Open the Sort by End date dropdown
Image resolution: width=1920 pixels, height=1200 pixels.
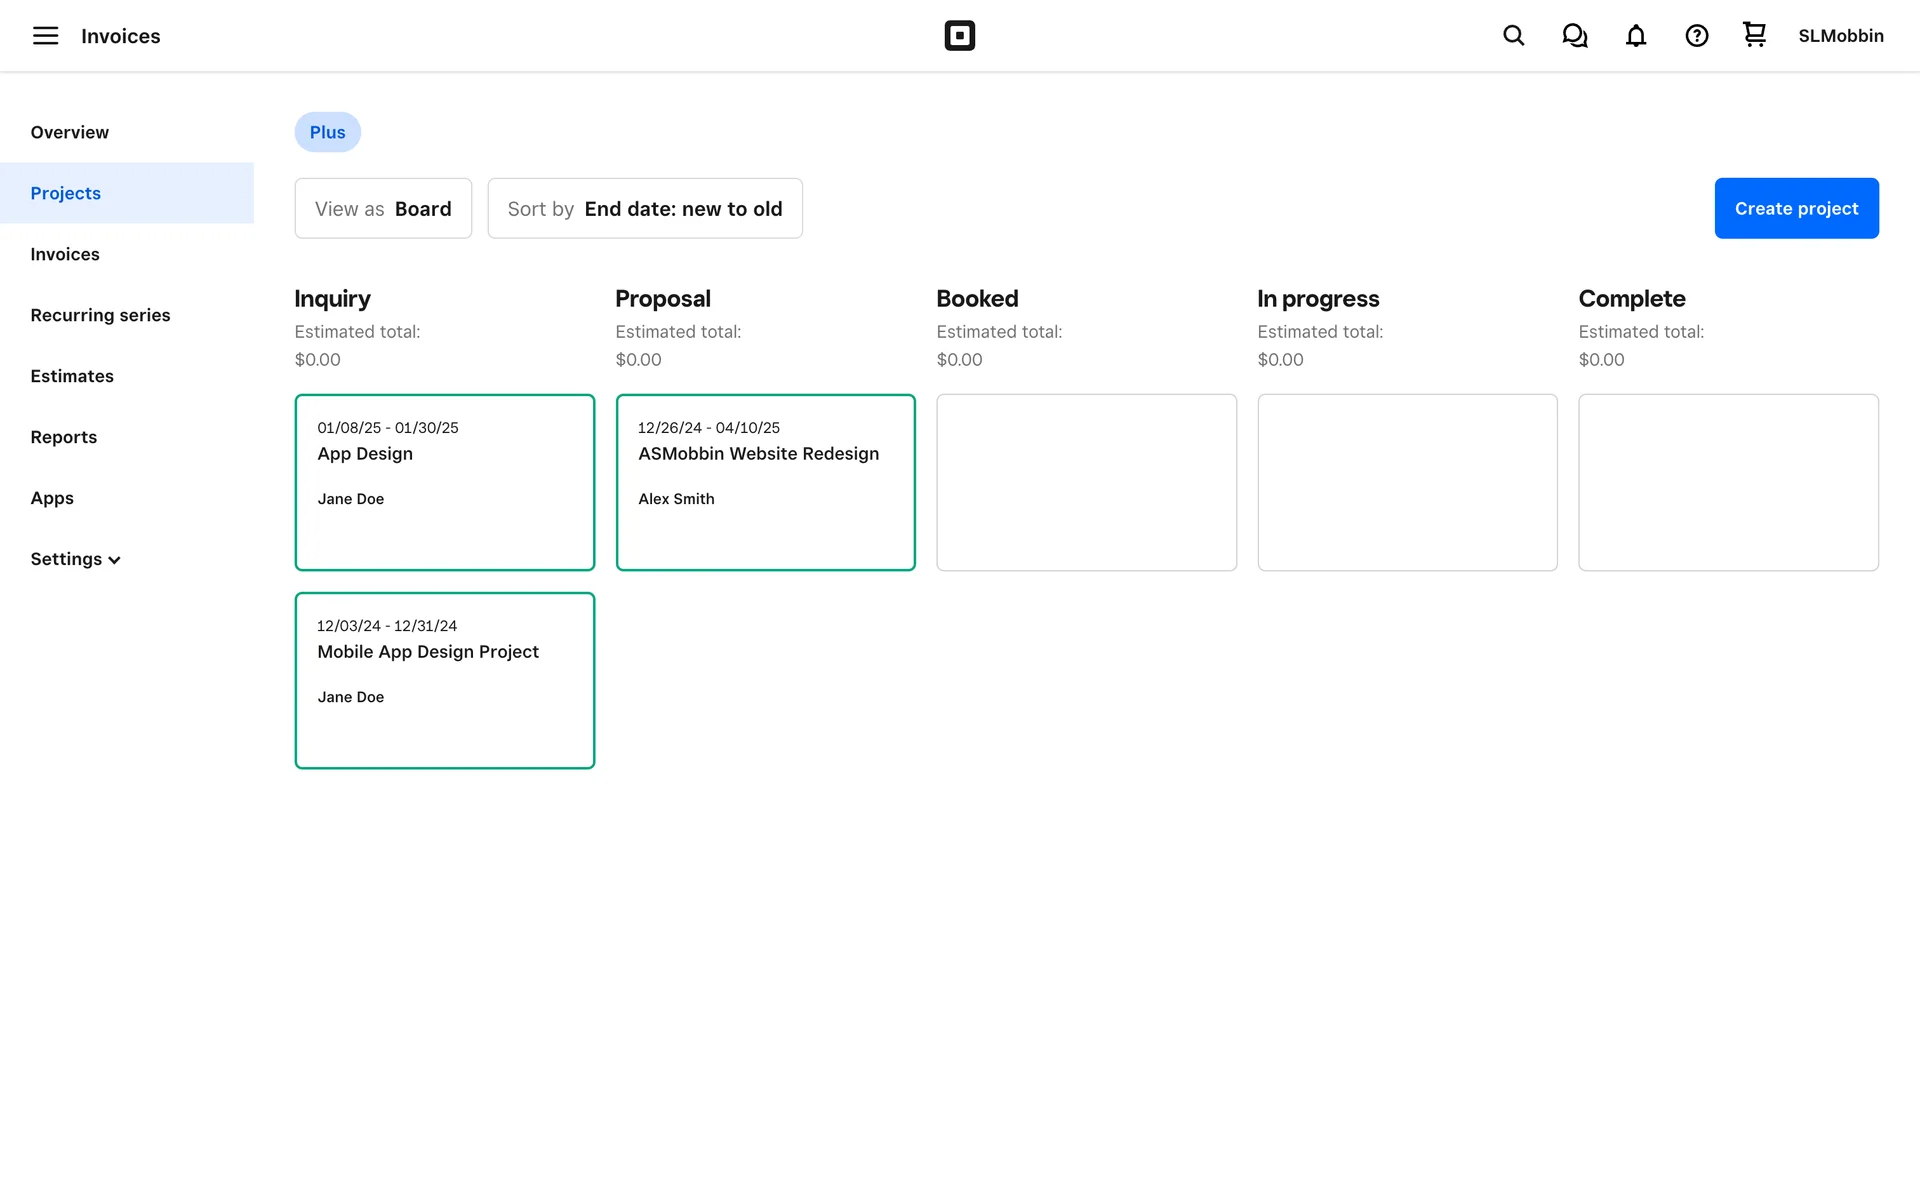pyautogui.click(x=644, y=208)
